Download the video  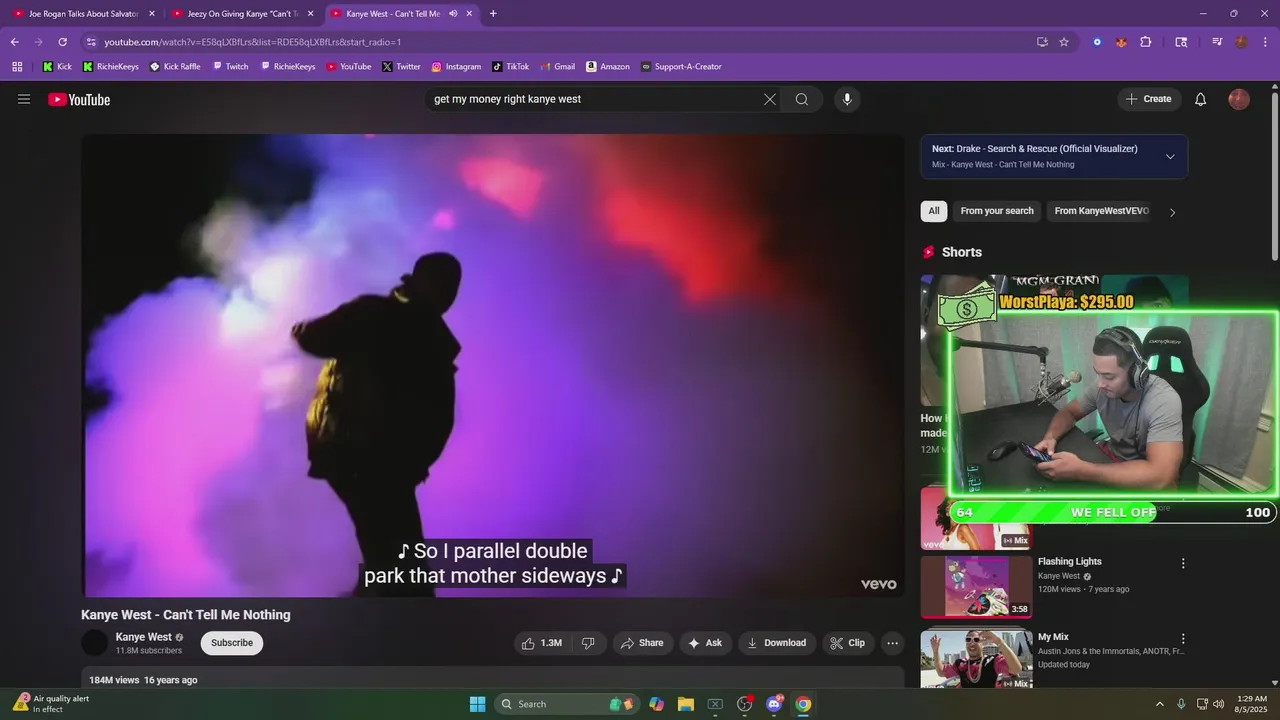pyautogui.click(x=777, y=643)
